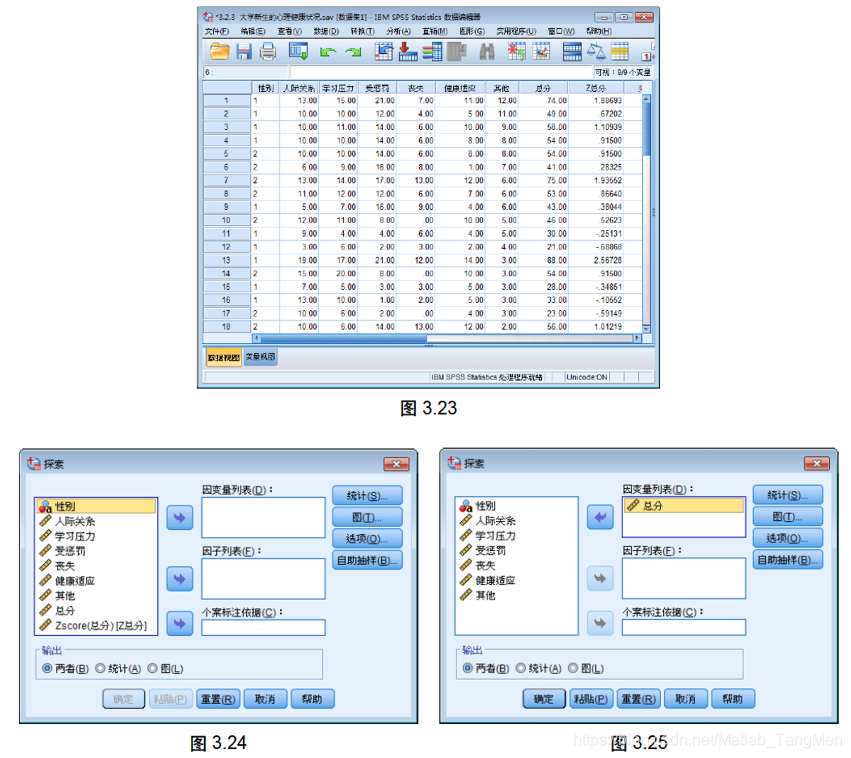Click arrow beside 因子列表 in 图 3.24 dialog
851x758 pixels.
[180, 579]
